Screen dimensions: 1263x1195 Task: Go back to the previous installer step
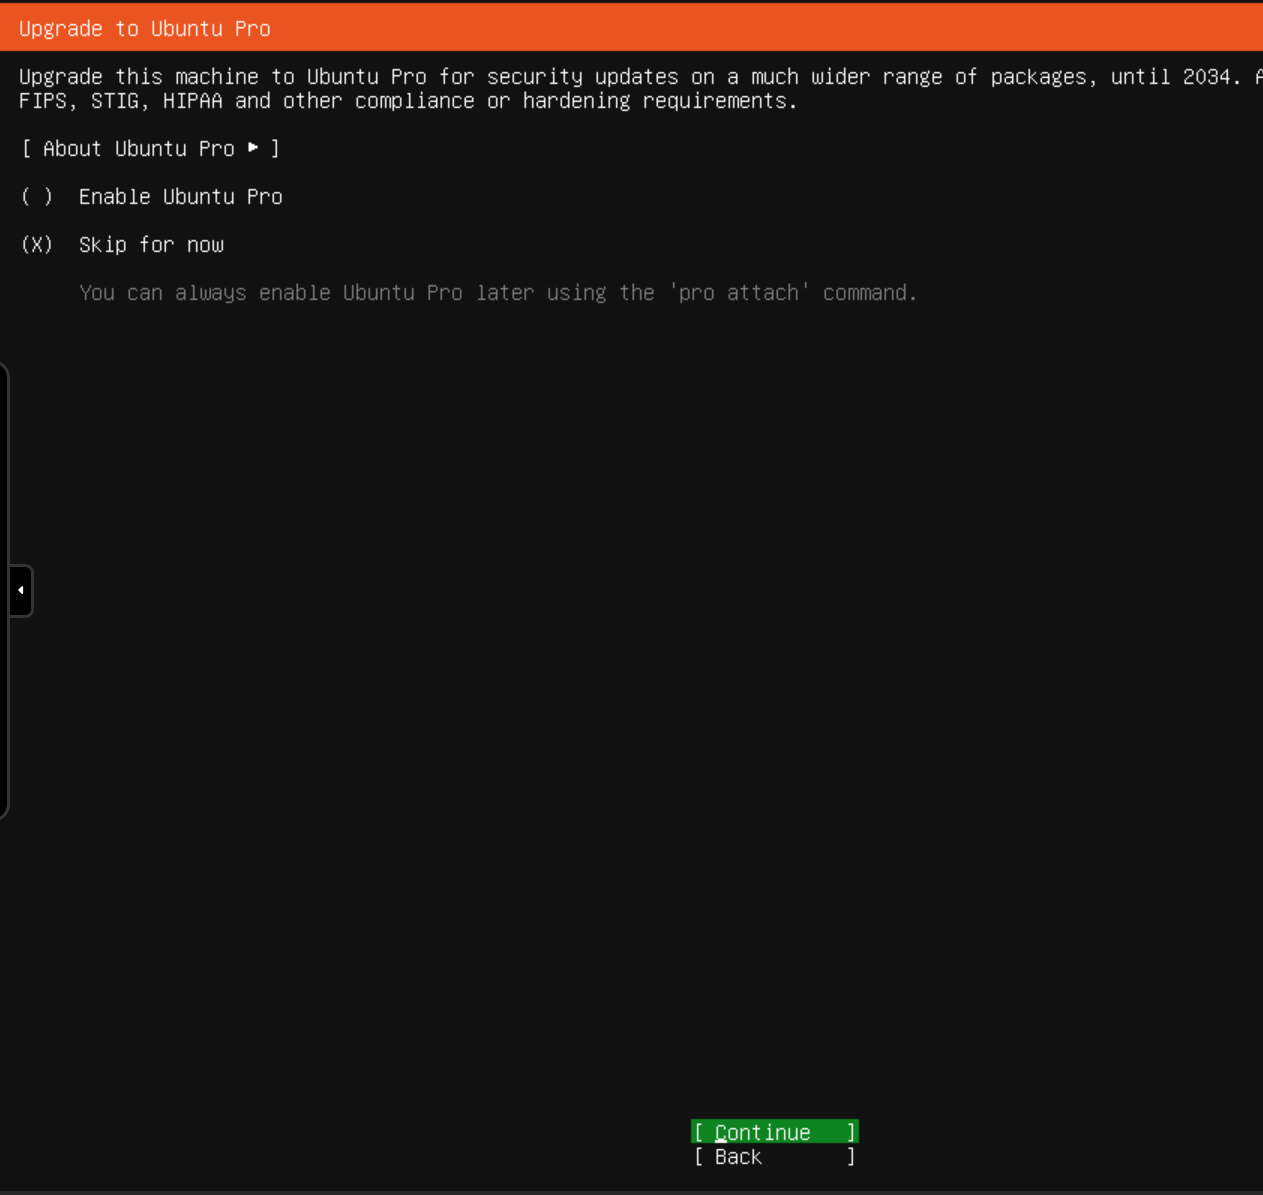773,1156
